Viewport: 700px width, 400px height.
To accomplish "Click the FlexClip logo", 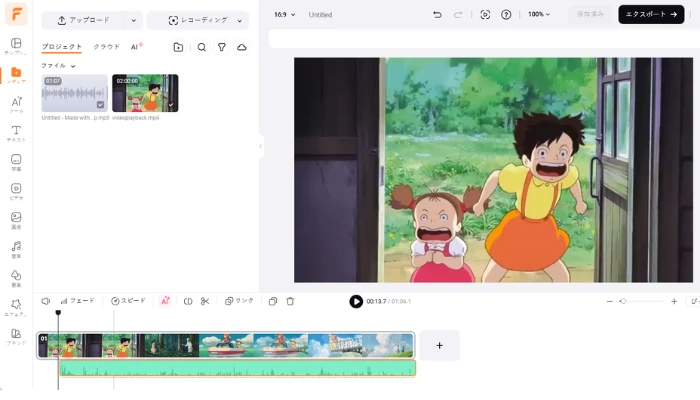I will tap(16, 14).
